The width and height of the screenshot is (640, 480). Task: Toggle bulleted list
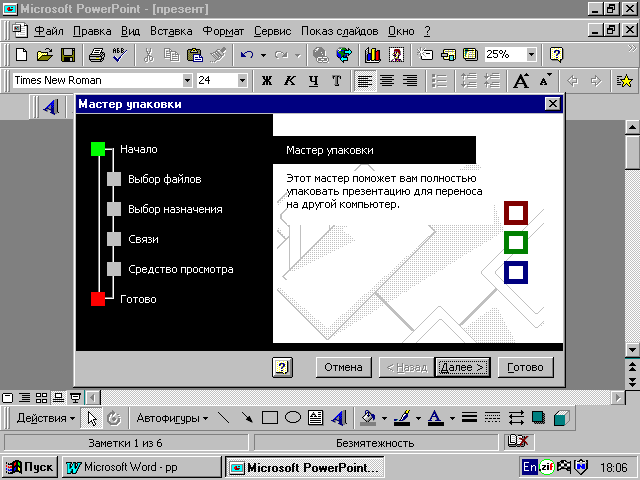pos(439,80)
